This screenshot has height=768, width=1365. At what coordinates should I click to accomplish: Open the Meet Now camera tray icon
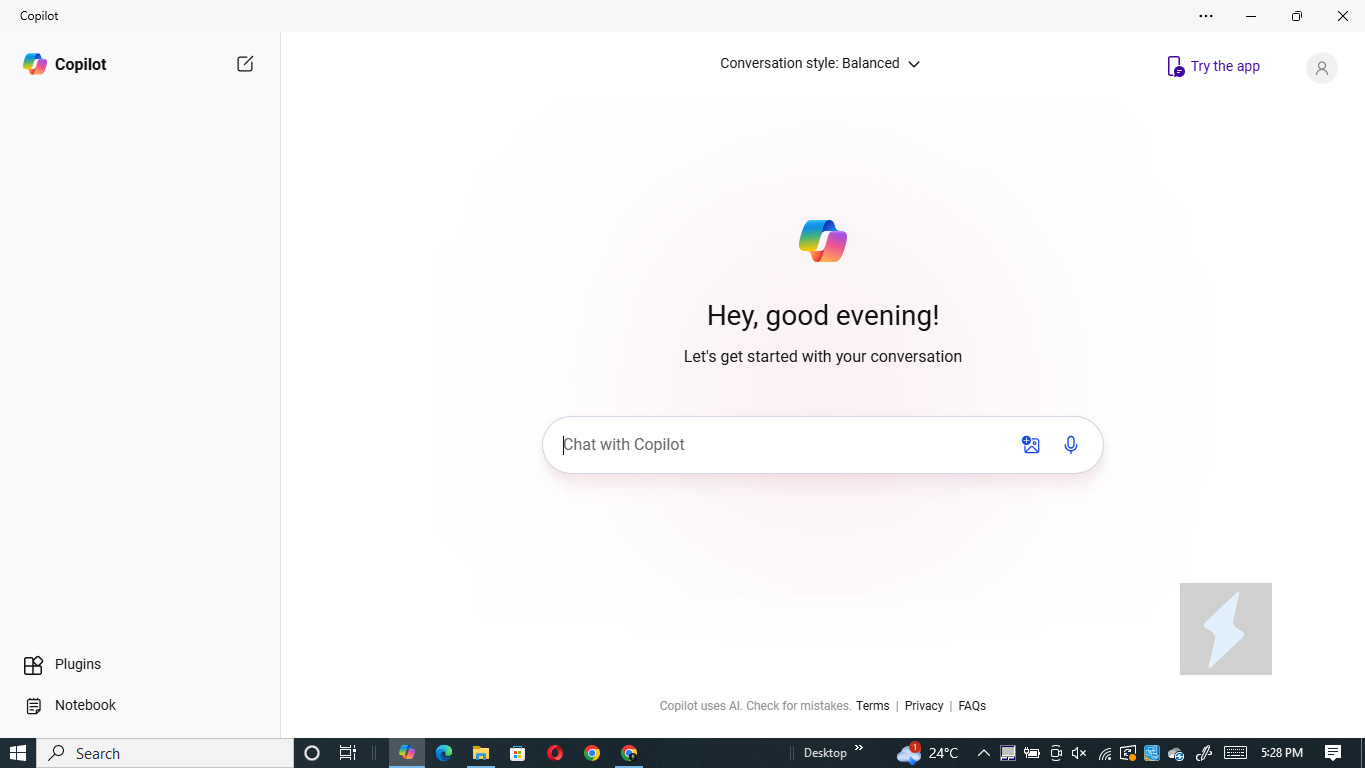click(x=1056, y=753)
